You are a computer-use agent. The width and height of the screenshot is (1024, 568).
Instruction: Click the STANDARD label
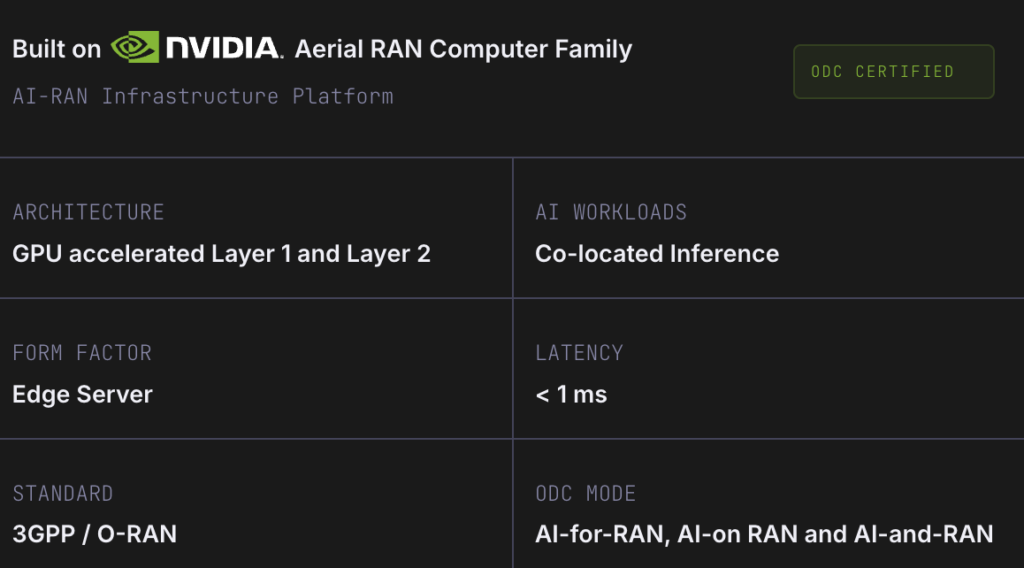pos(62,494)
